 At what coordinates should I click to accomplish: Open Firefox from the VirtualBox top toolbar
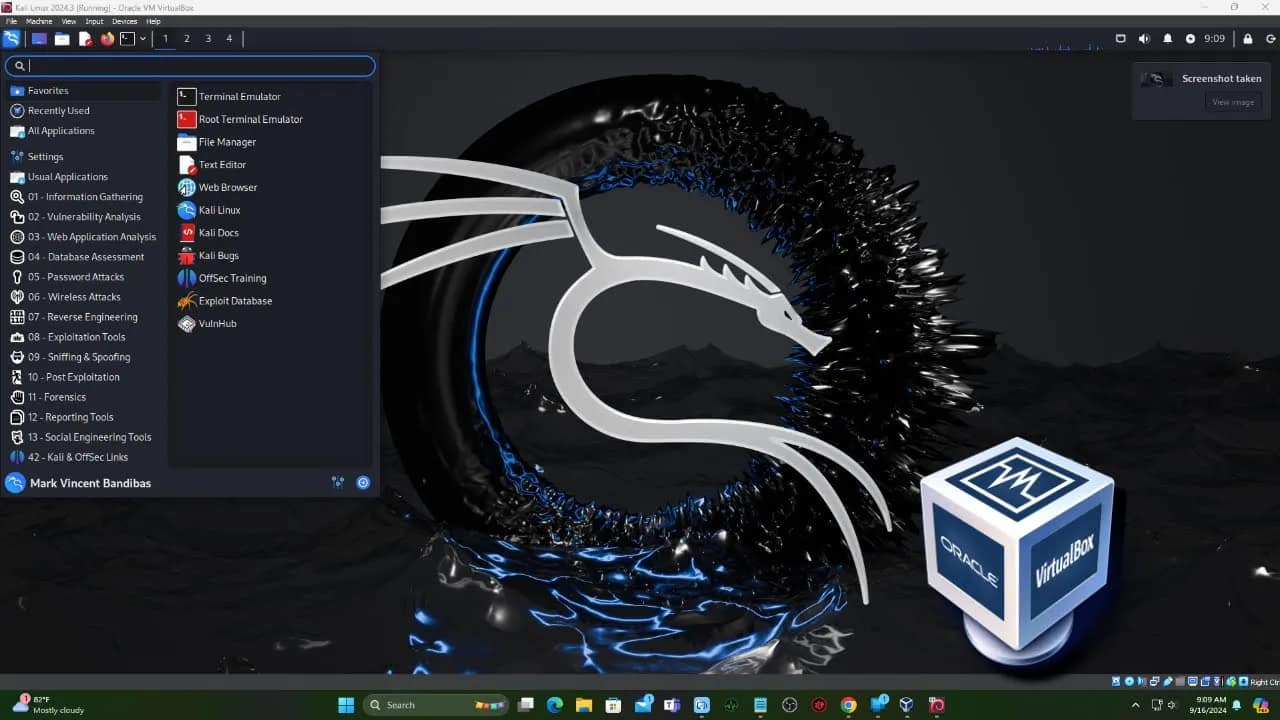pos(107,39)
